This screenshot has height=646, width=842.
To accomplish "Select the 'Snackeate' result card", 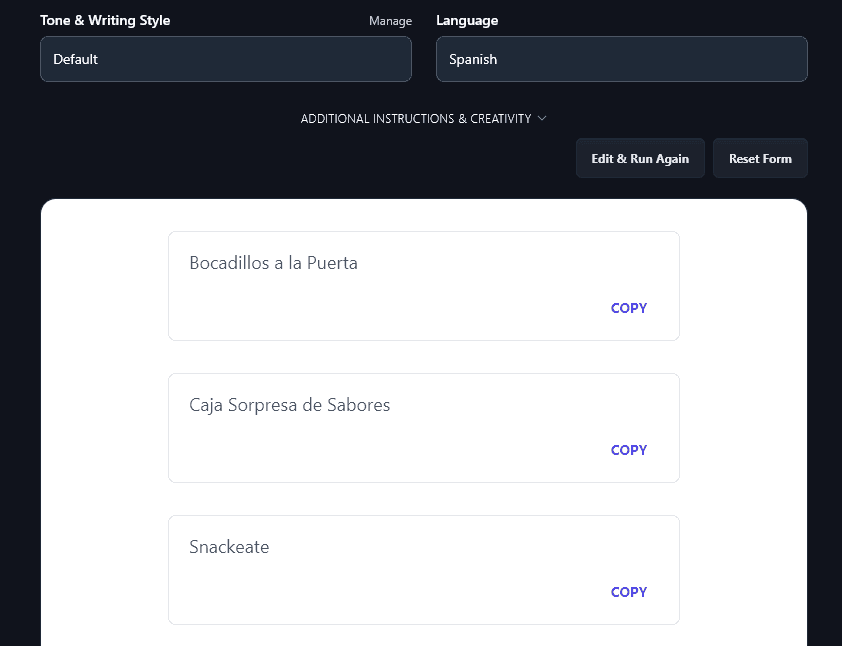I will [x=424, y=569].
